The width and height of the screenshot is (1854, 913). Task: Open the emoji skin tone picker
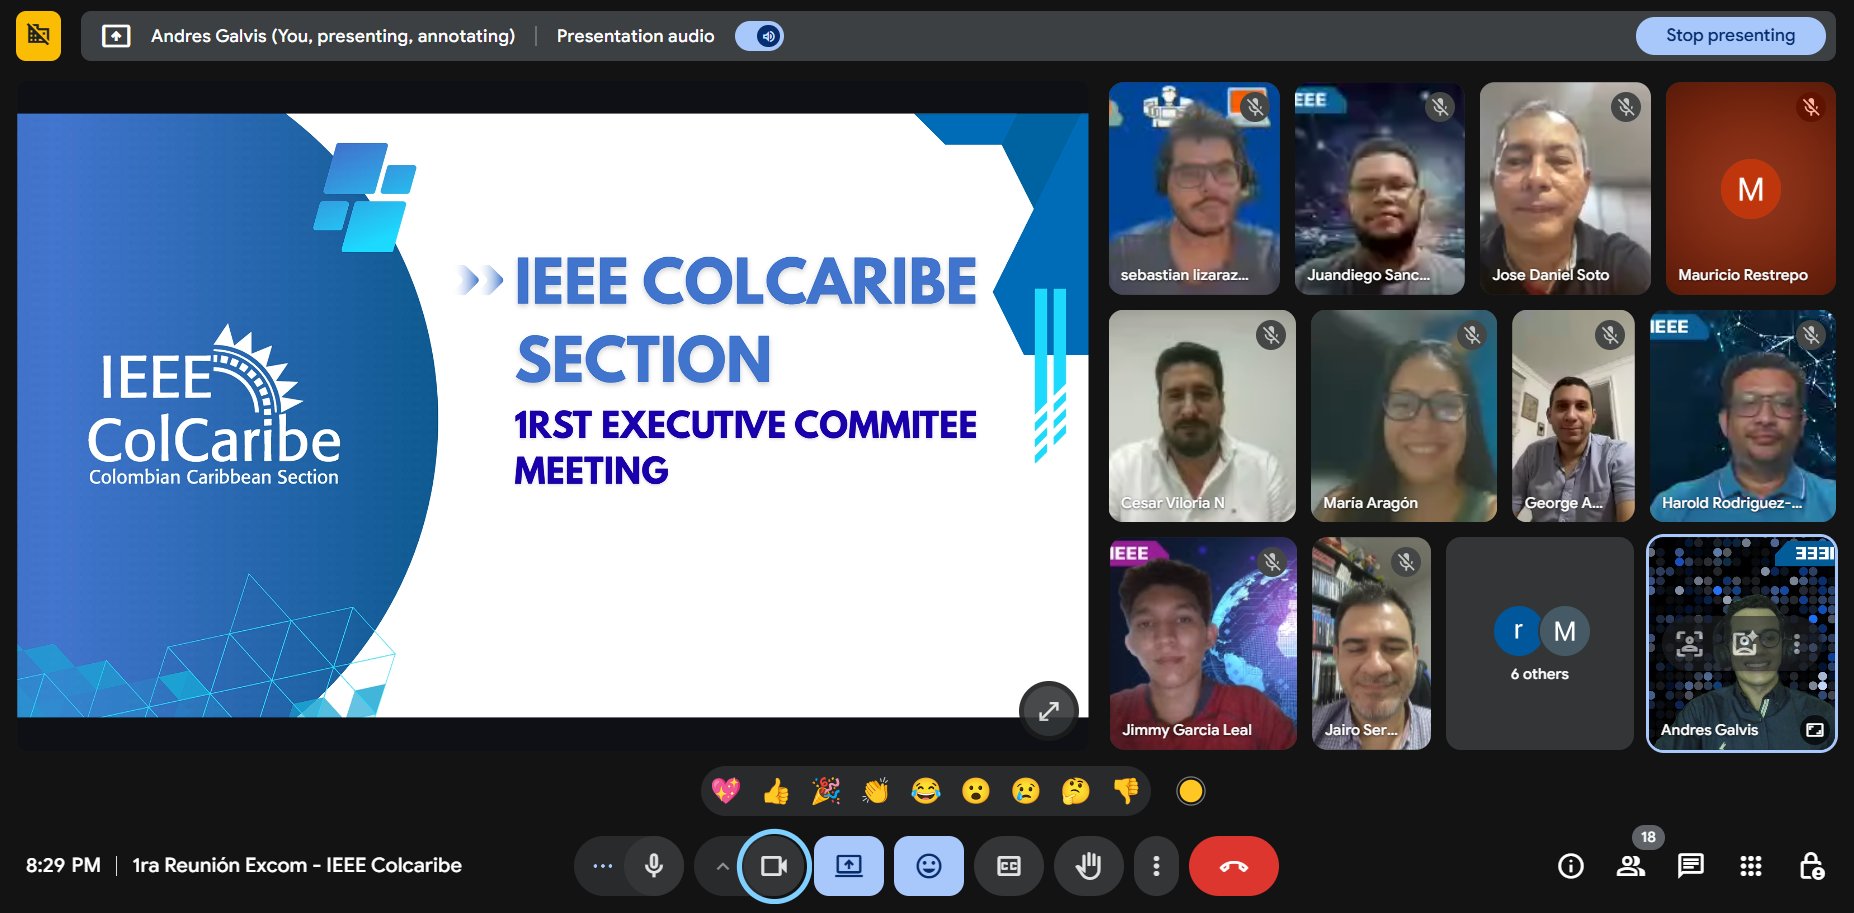tap(1190, 791)
